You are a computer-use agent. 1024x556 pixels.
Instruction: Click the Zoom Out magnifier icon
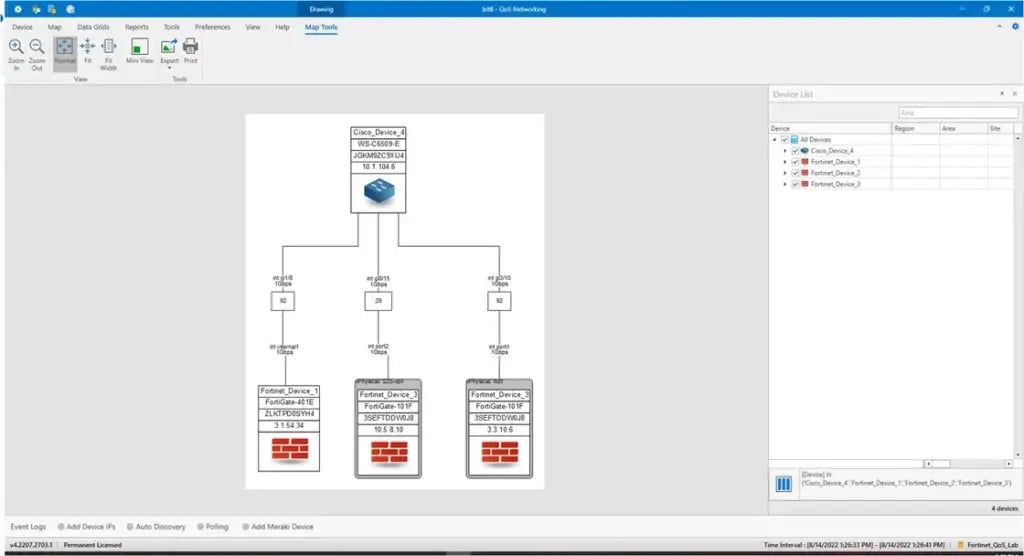coord(37,47)
